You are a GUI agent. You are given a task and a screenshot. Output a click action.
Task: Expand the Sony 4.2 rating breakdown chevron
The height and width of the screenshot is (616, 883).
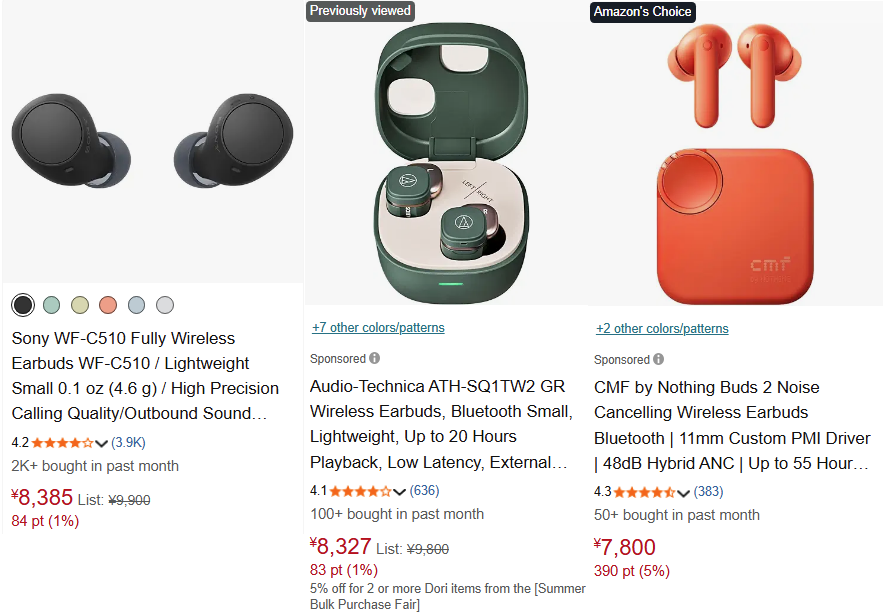point(101,443)
